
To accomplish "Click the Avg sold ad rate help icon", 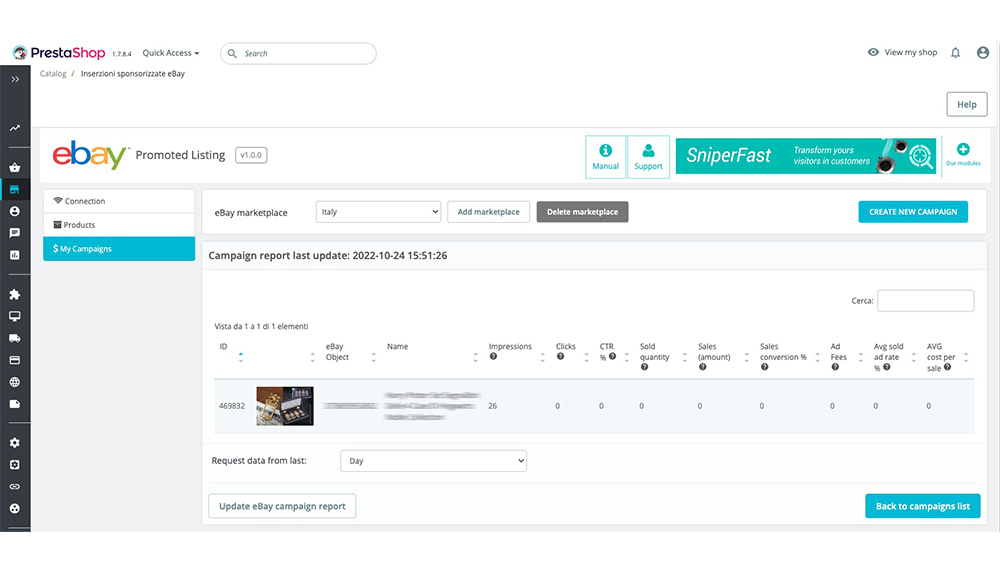I will coord(886,367).
